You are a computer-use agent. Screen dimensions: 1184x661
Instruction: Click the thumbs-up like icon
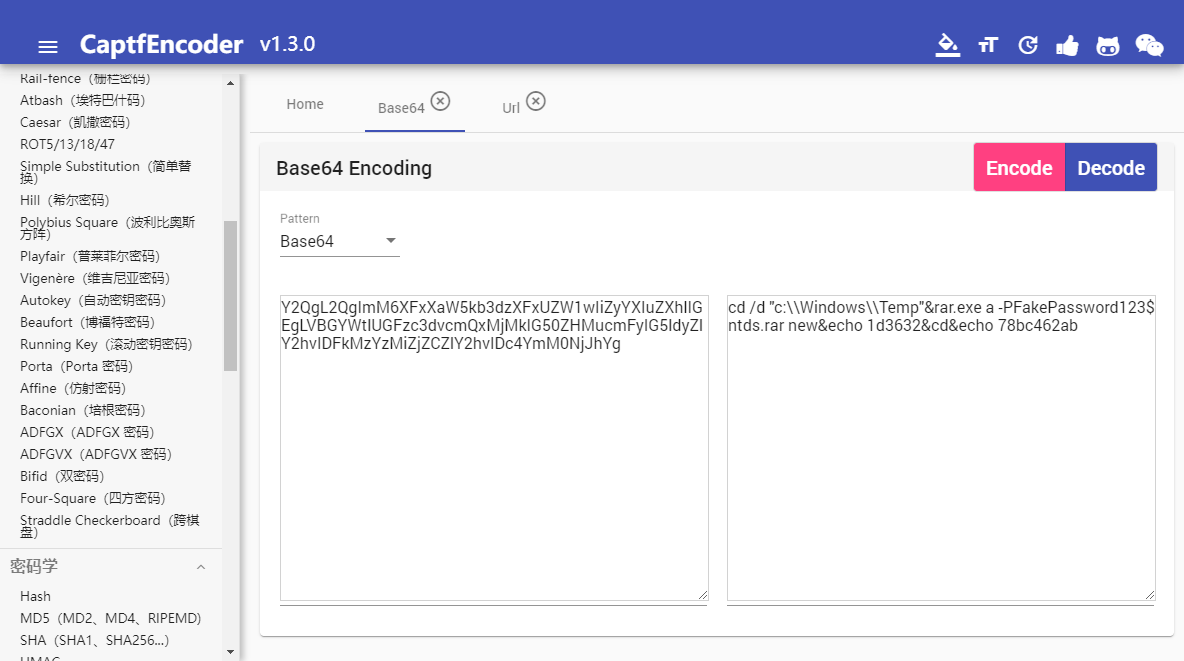coord(1067,46)
